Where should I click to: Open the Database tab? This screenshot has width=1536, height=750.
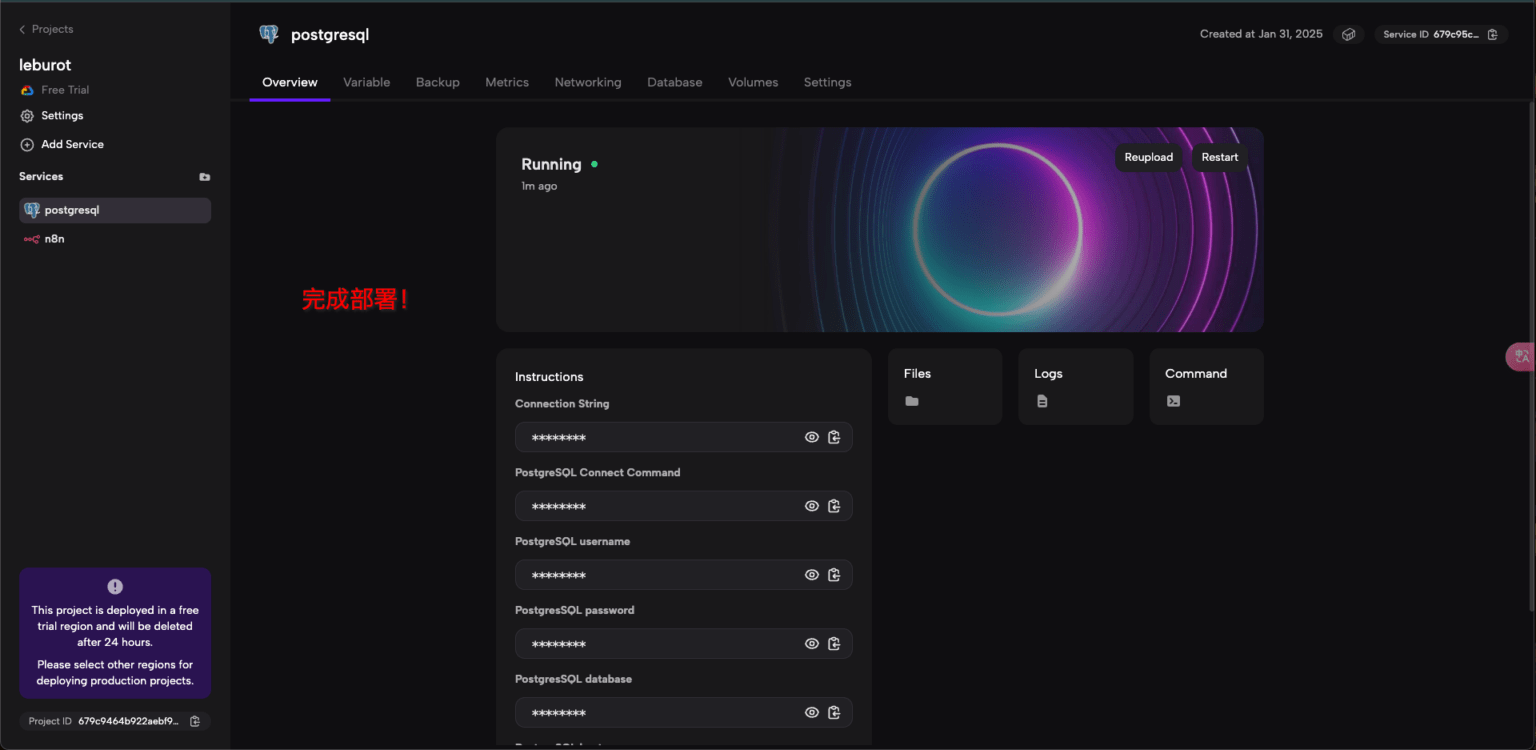[675, 82]
